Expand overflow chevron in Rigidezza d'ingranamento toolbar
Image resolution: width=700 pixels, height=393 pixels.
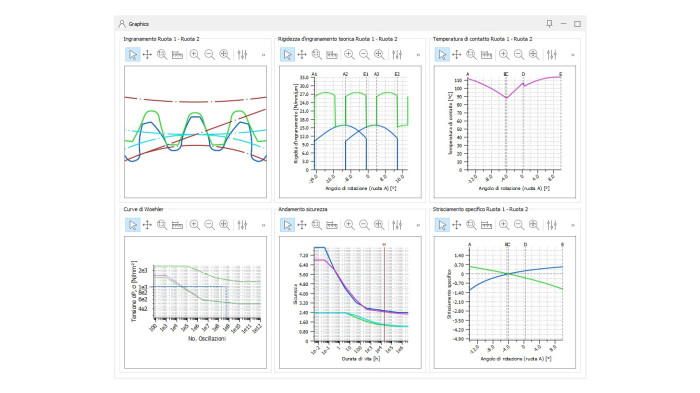[x=418, y=55]
